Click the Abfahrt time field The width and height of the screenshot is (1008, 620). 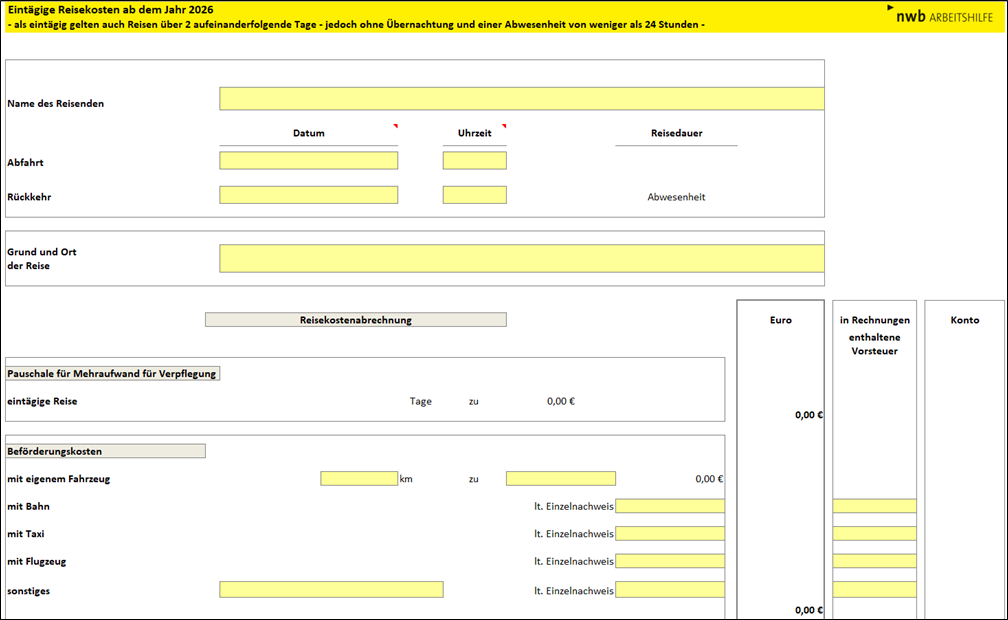tap(474, 161)
